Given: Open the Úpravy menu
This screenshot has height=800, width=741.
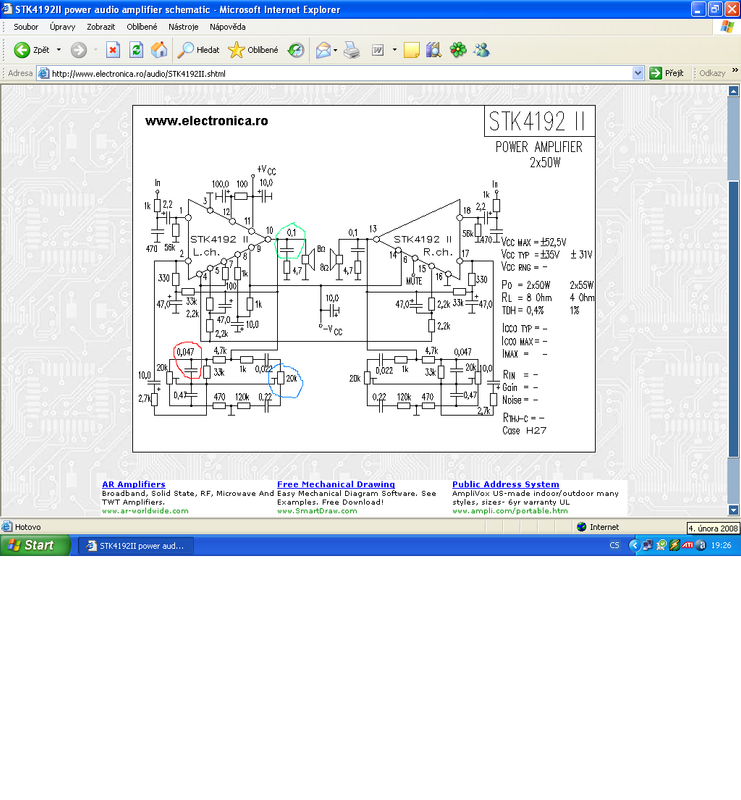Looking at the screenshot, I should pos(62,27).
